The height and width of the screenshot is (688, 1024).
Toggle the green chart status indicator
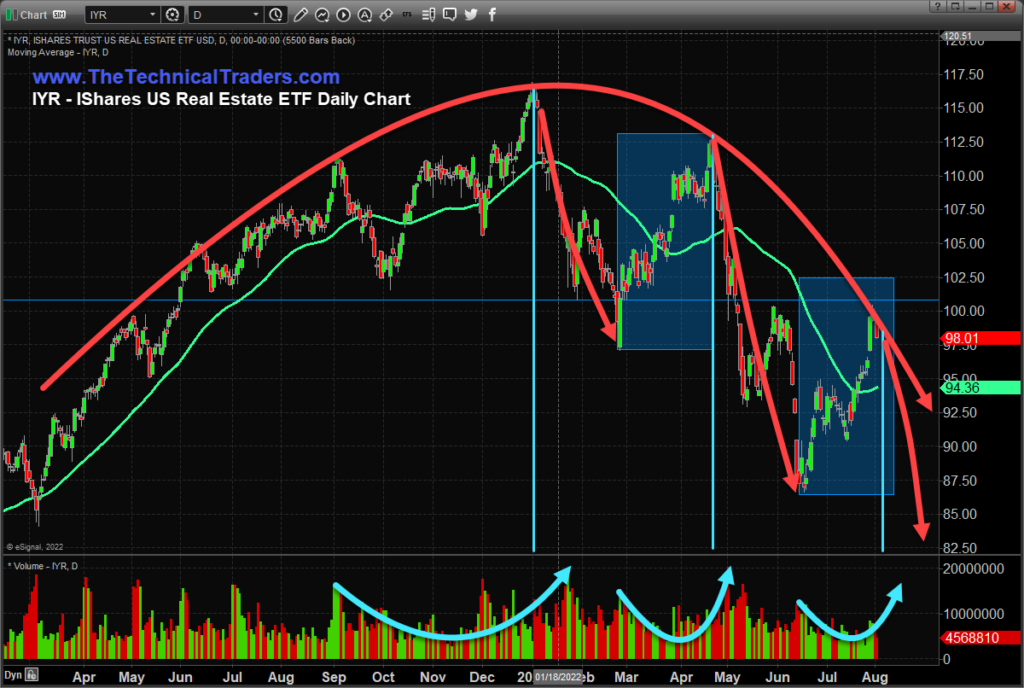[x=11, y=14]
